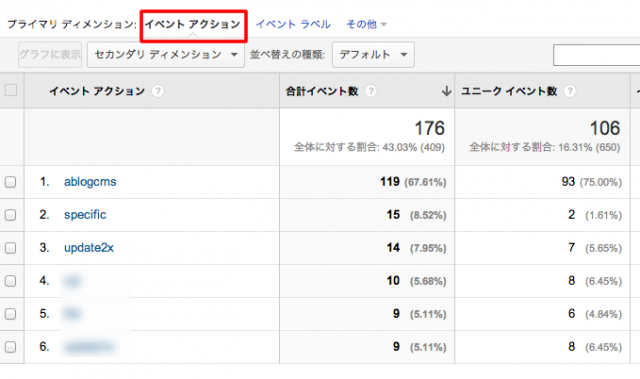Click the グラフに表示 button

(50, 55)
